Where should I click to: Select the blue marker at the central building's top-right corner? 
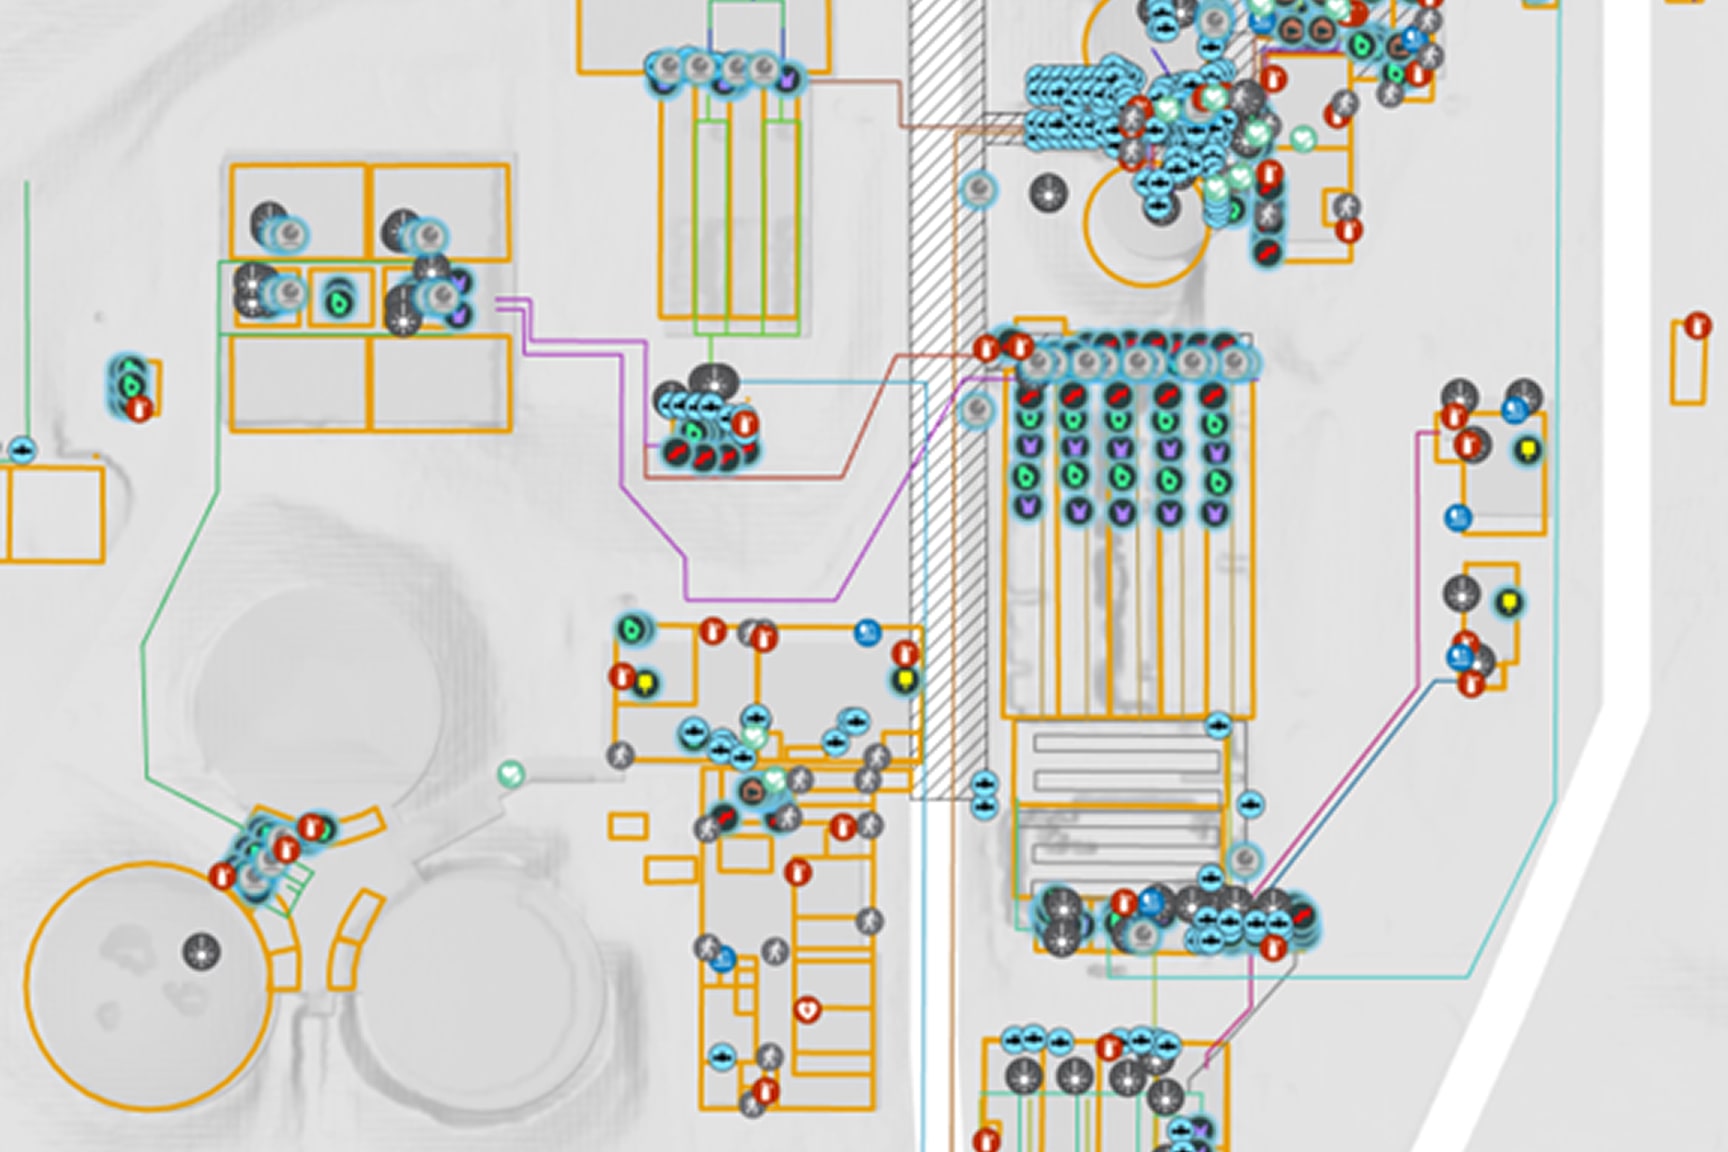868,632
